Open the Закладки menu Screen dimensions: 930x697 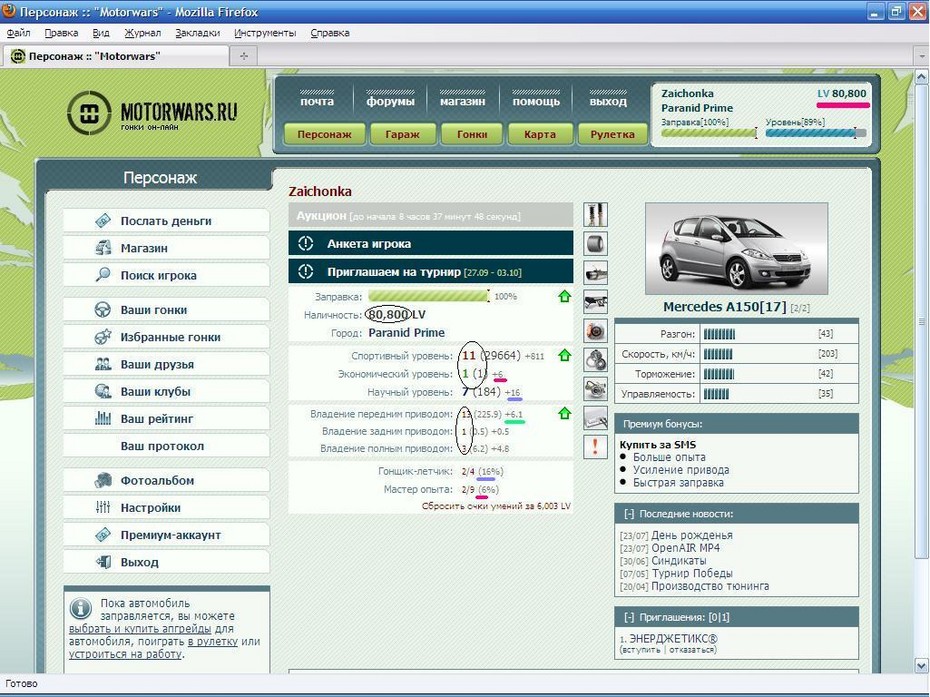pyautogui.click(x=198, y=33)
